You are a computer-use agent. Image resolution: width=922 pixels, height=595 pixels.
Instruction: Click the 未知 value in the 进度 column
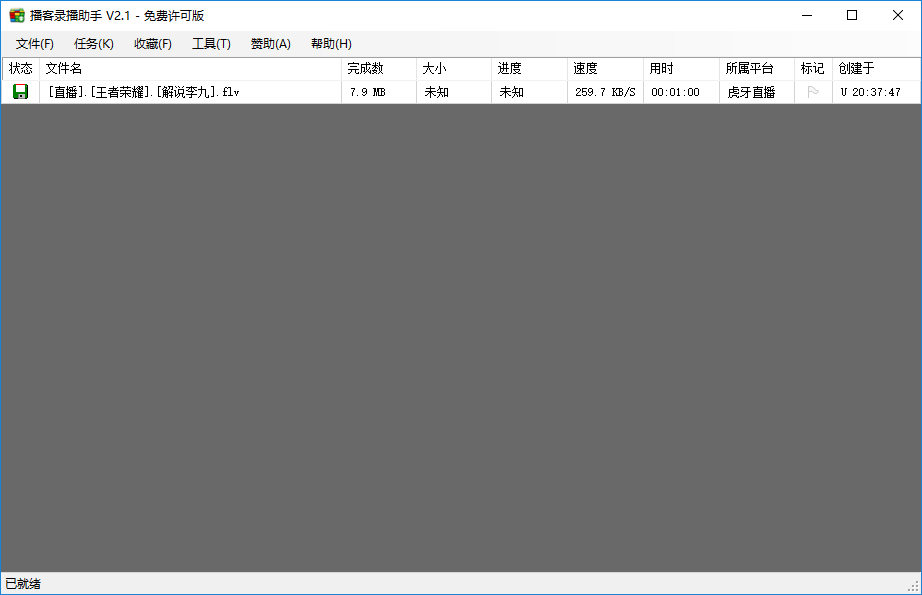coord(512,92)
